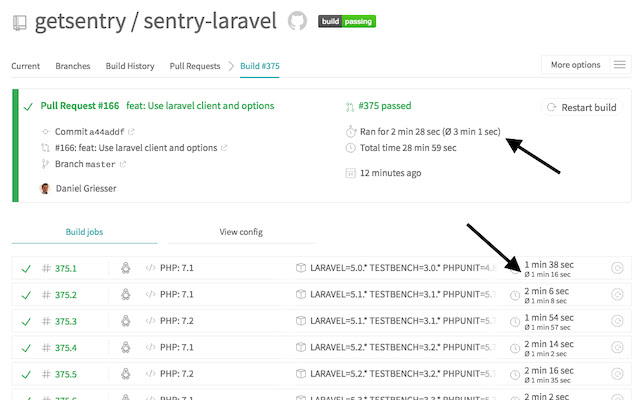
Task: Click the hamburger menu icon
Action: tap(620, 64)
